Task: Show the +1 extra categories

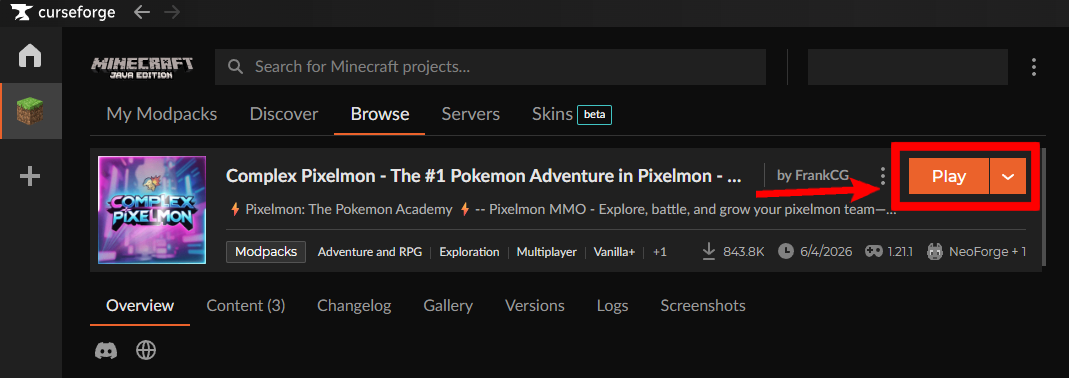Action: tap(659, 252)
